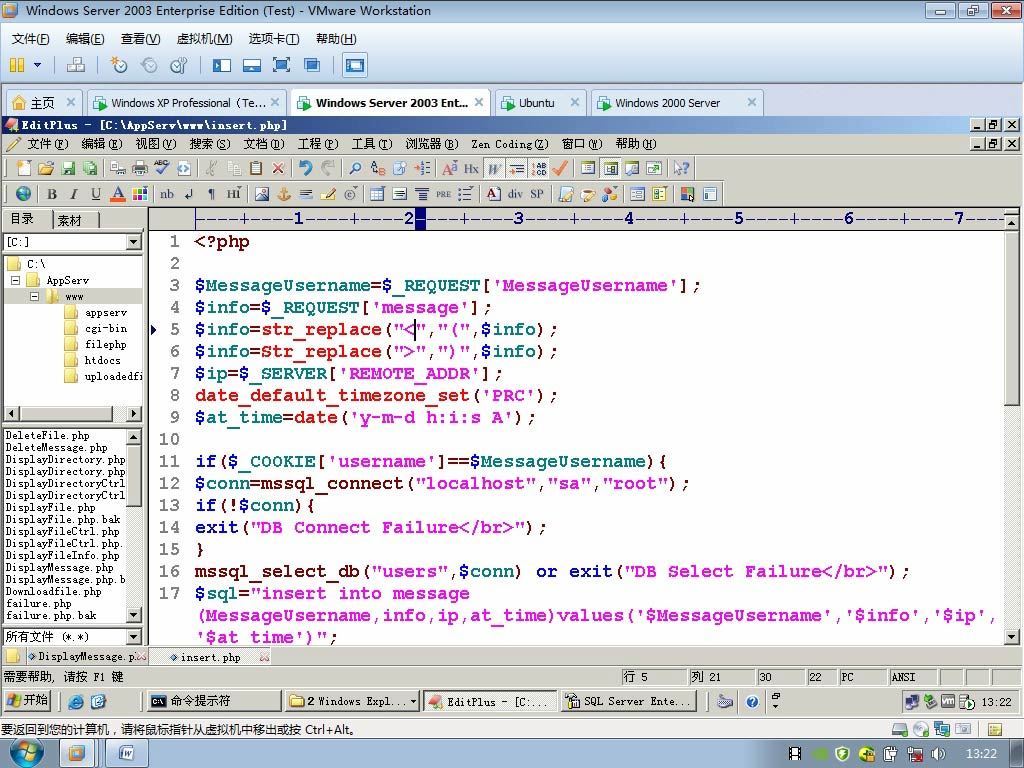Select failure.php in the file list
This screenshot has height=768, width=1024.
[x=39, y=603]
